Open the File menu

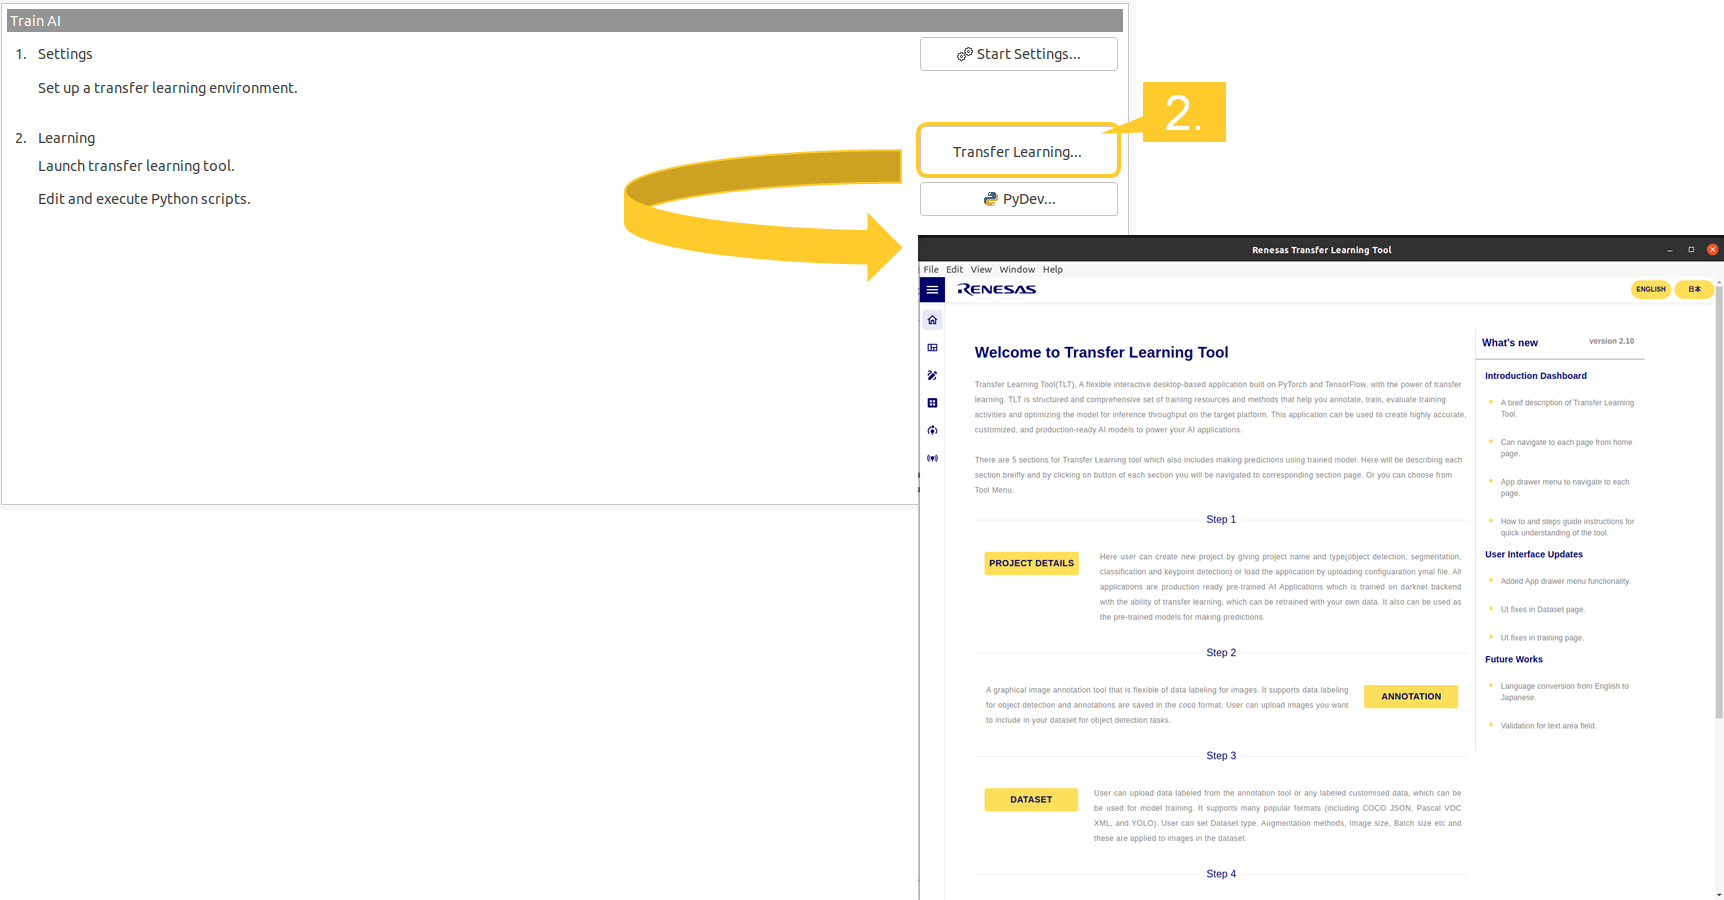pyautogui.click(x=931, y=270)
